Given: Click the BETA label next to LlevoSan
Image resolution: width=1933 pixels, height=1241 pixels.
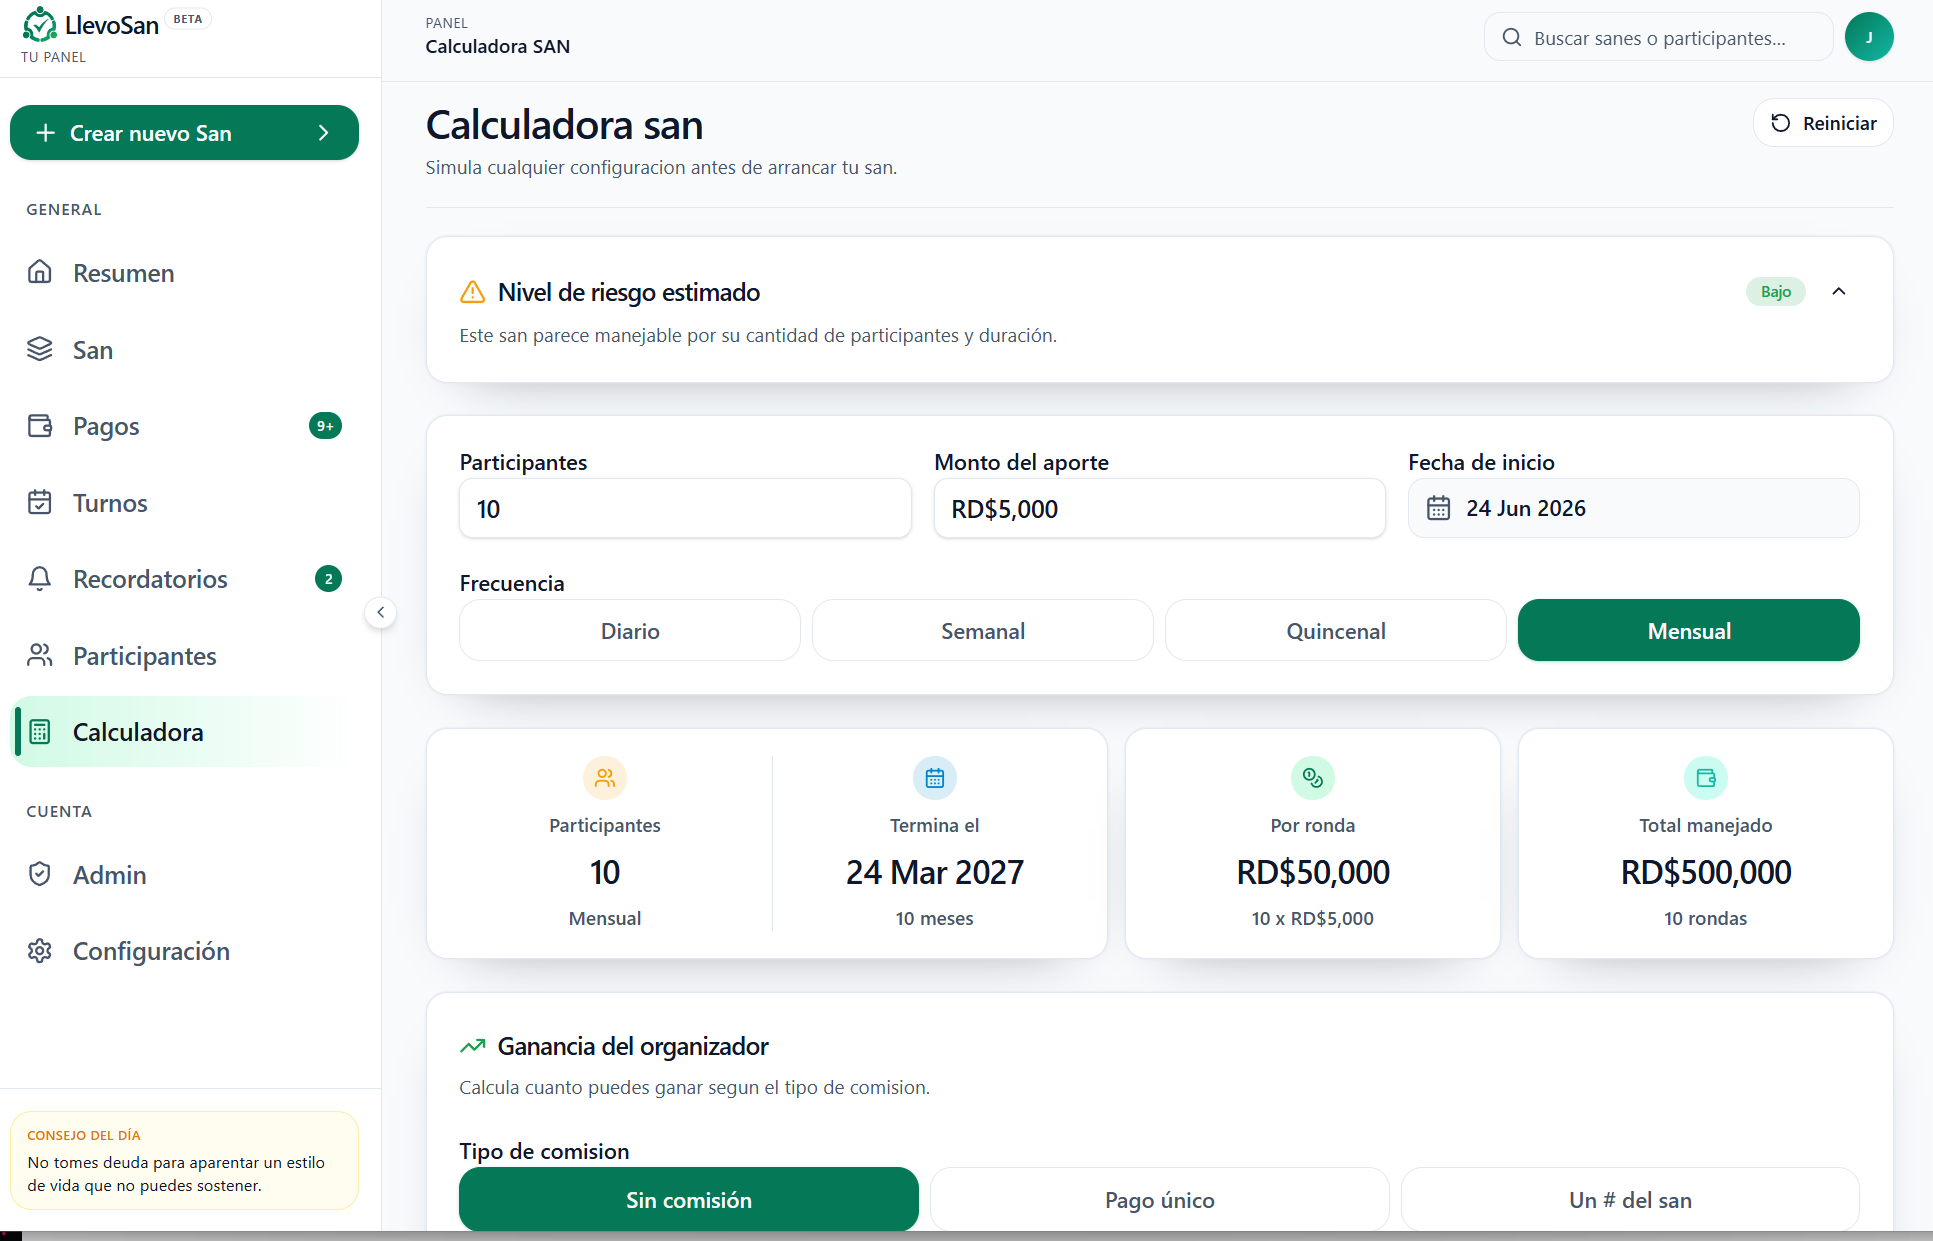Looking at the screenshot, I should pyautogui.click(x=188, y=19).
